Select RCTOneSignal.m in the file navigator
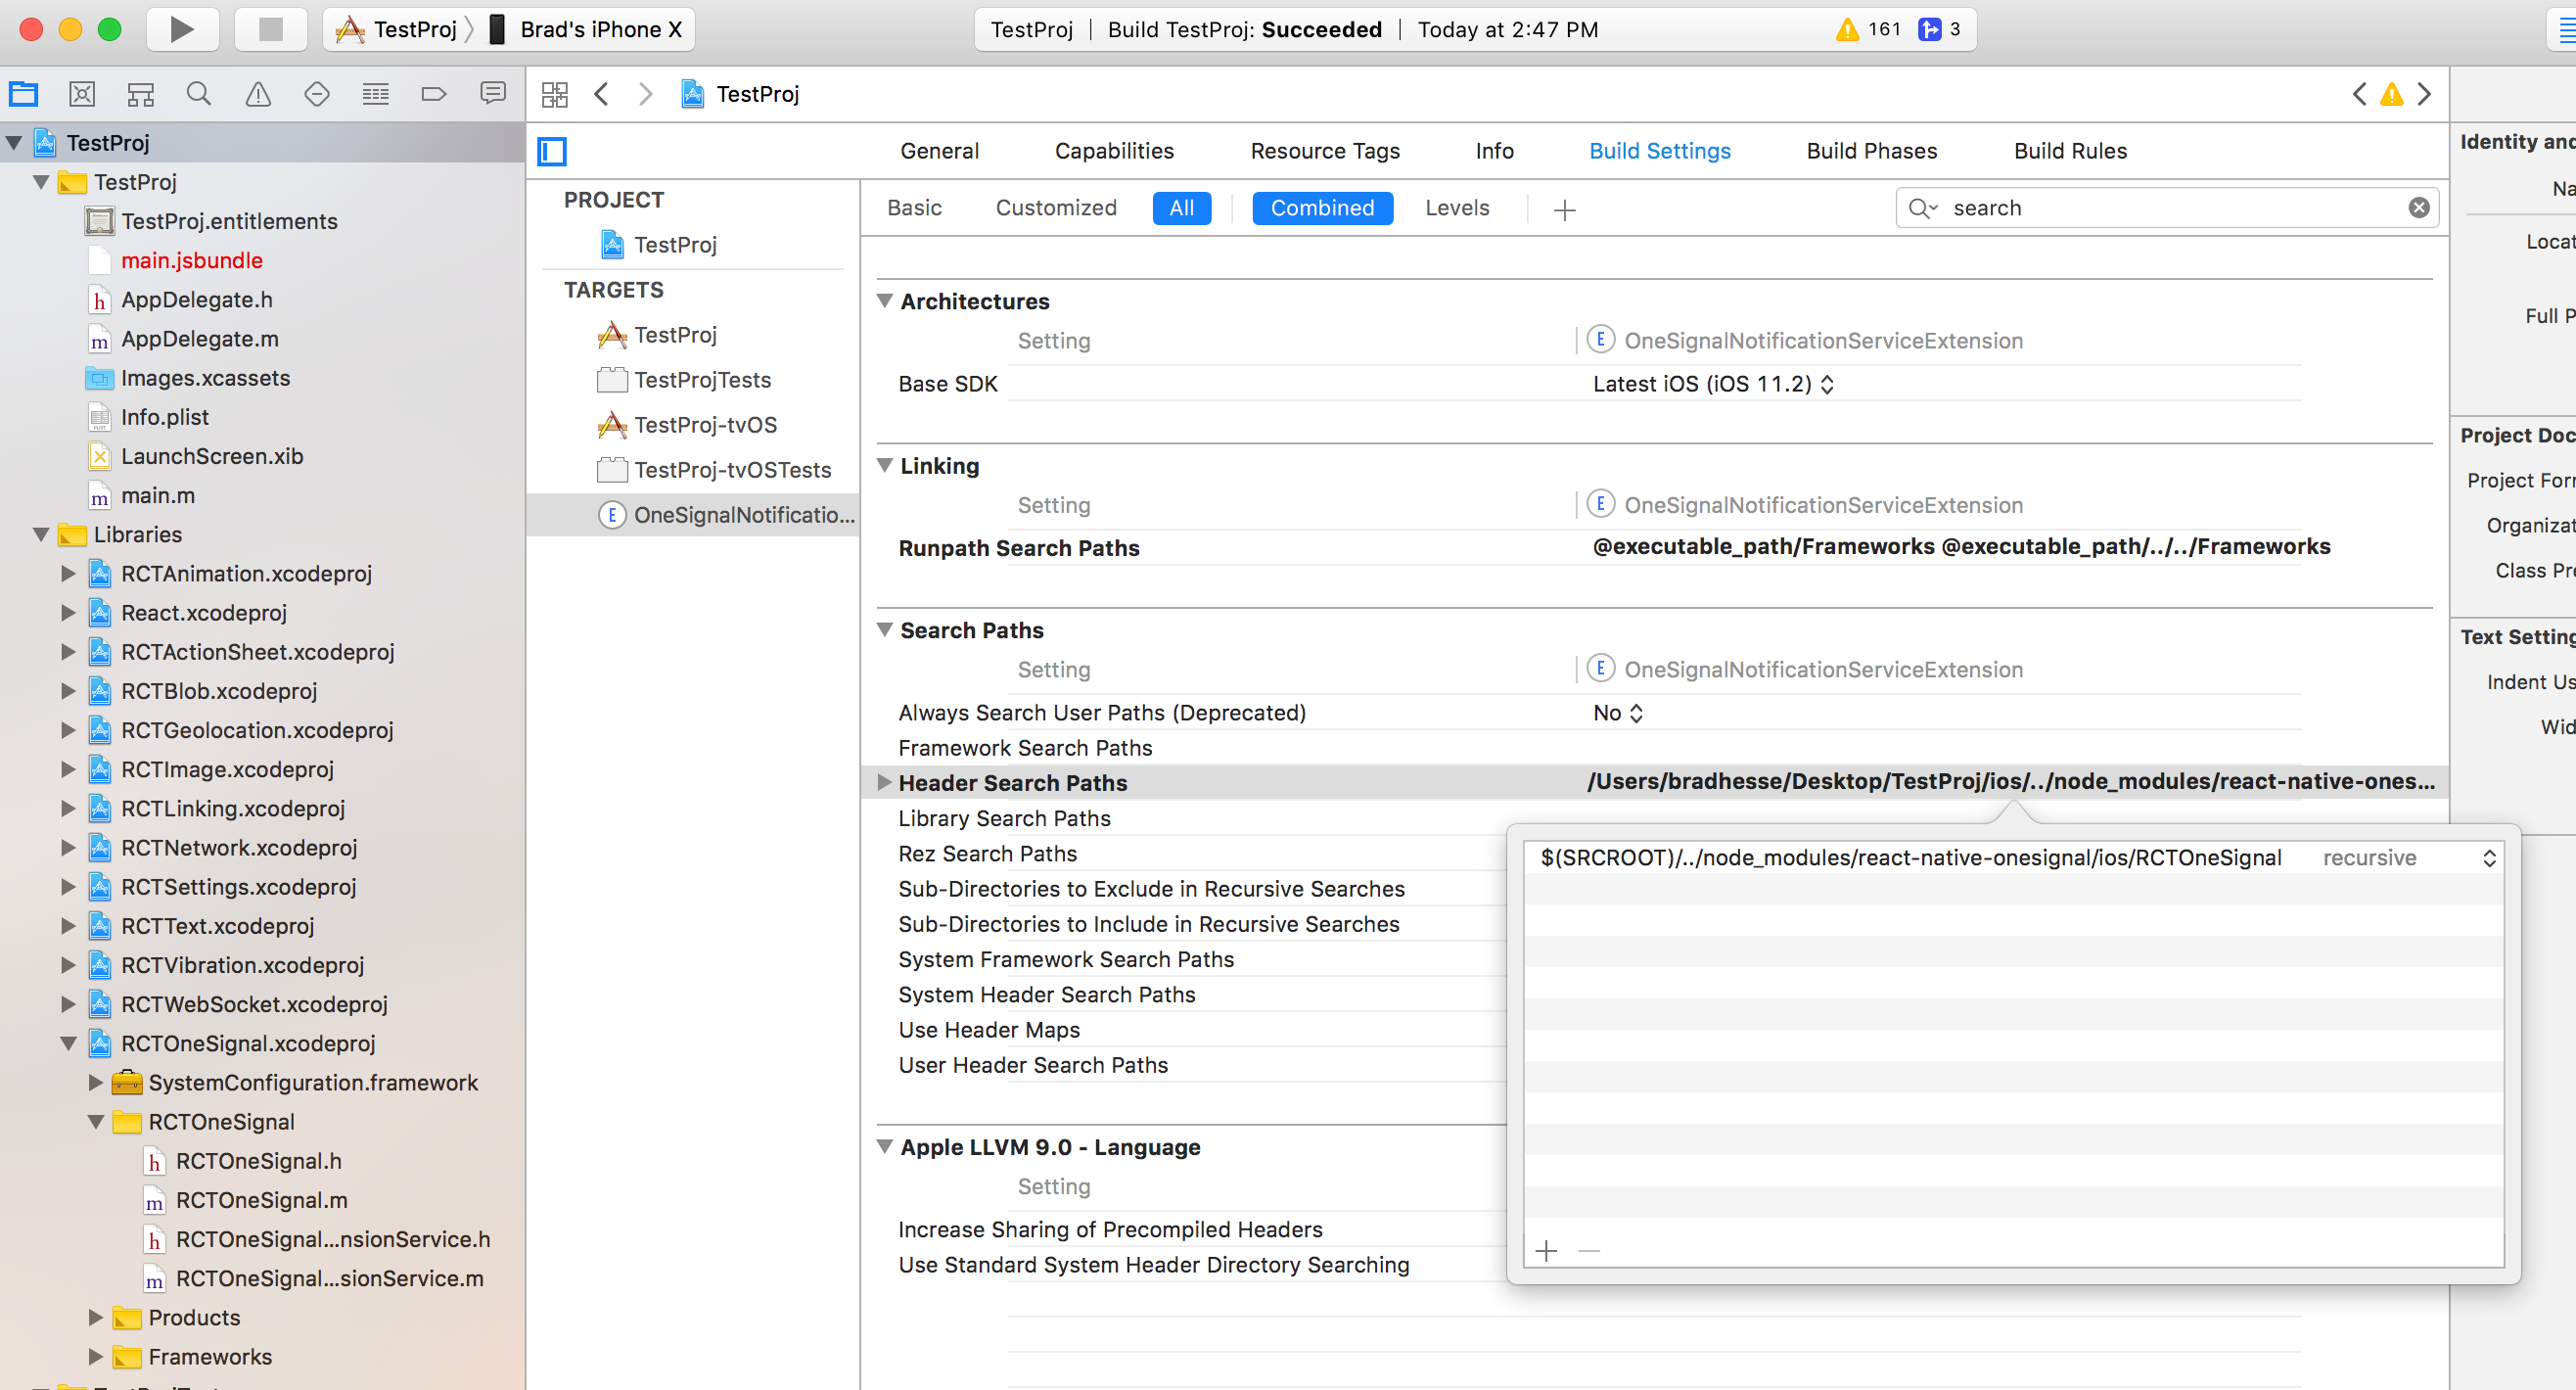The image size is (2576, 1390). tap(261, 1200)
